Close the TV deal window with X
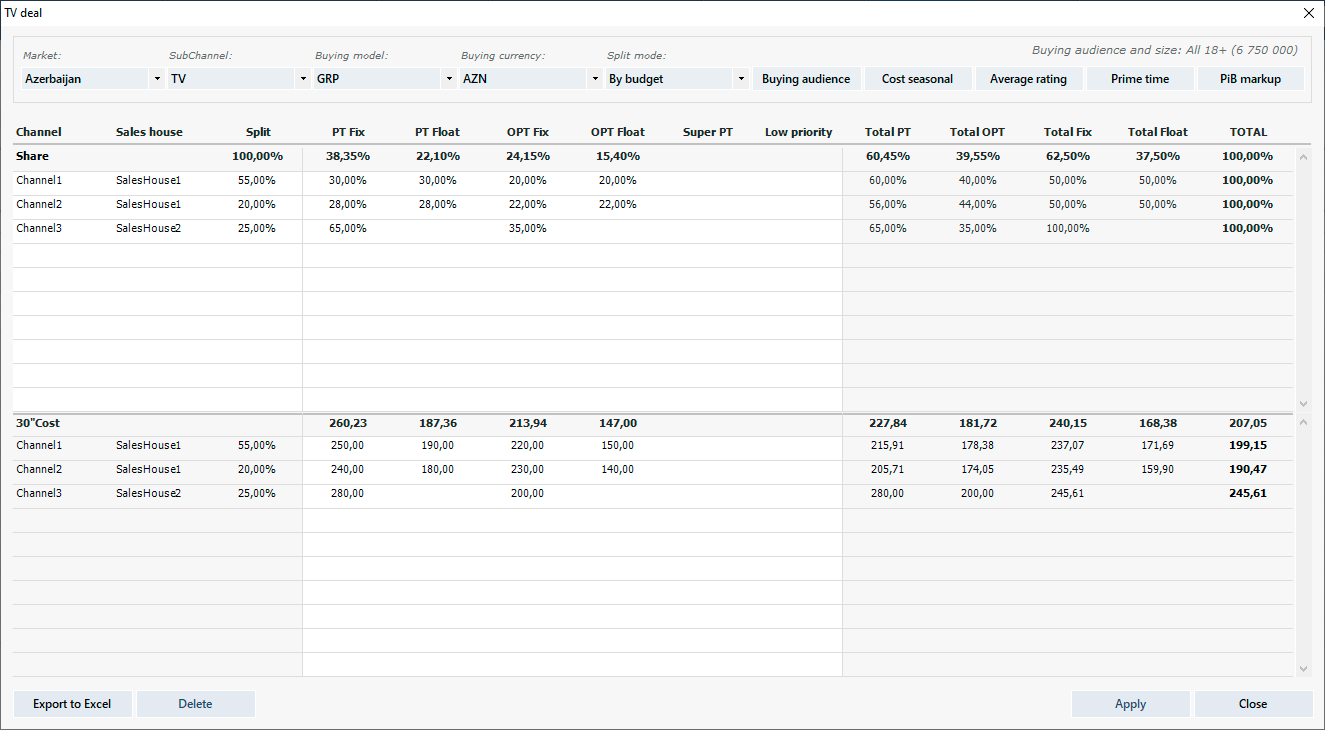 1308,13
